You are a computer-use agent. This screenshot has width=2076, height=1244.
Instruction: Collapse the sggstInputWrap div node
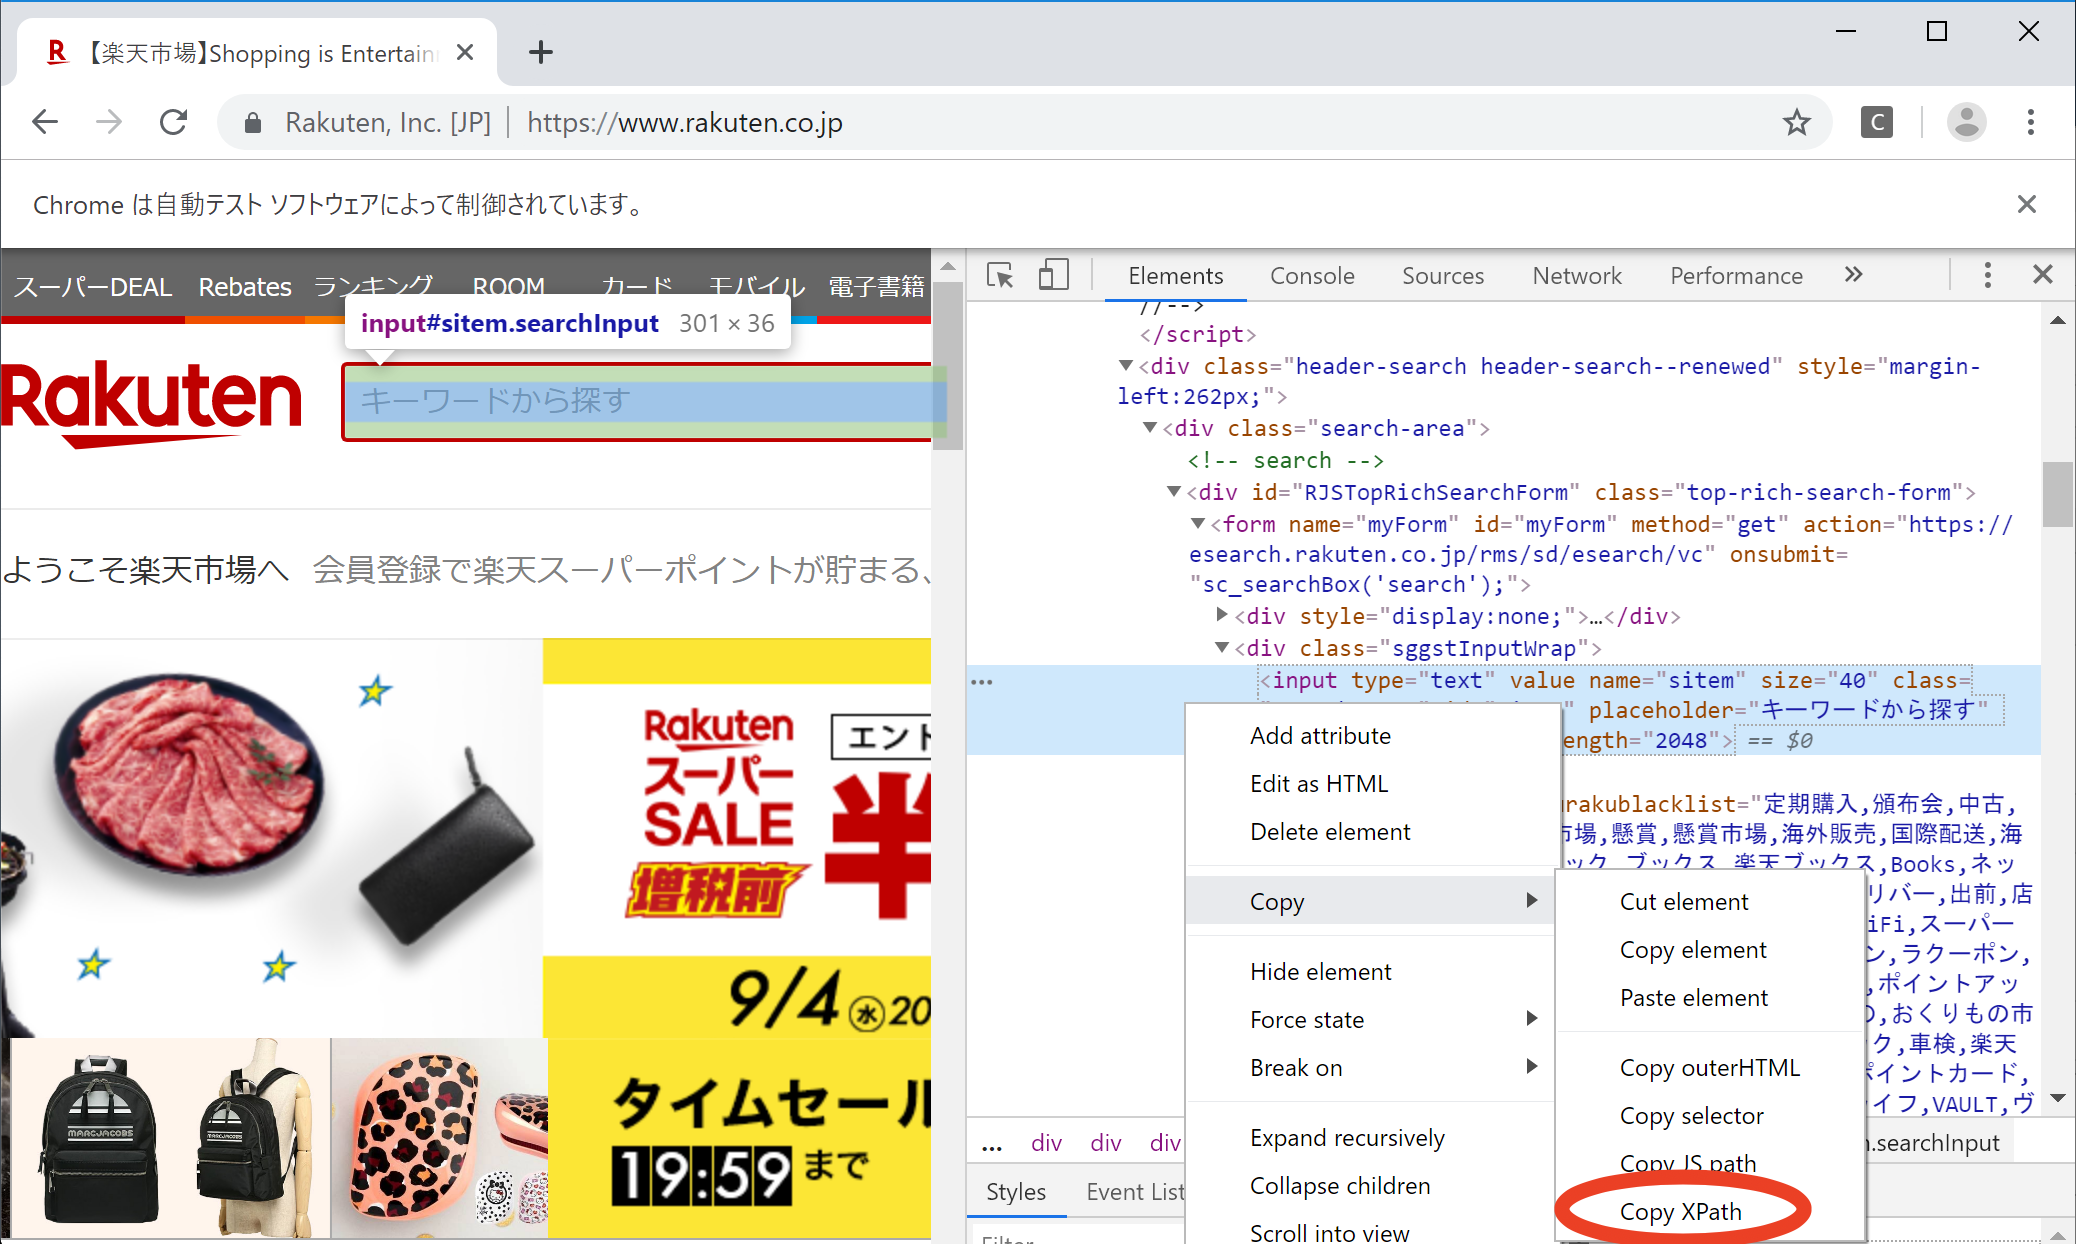1222,648
